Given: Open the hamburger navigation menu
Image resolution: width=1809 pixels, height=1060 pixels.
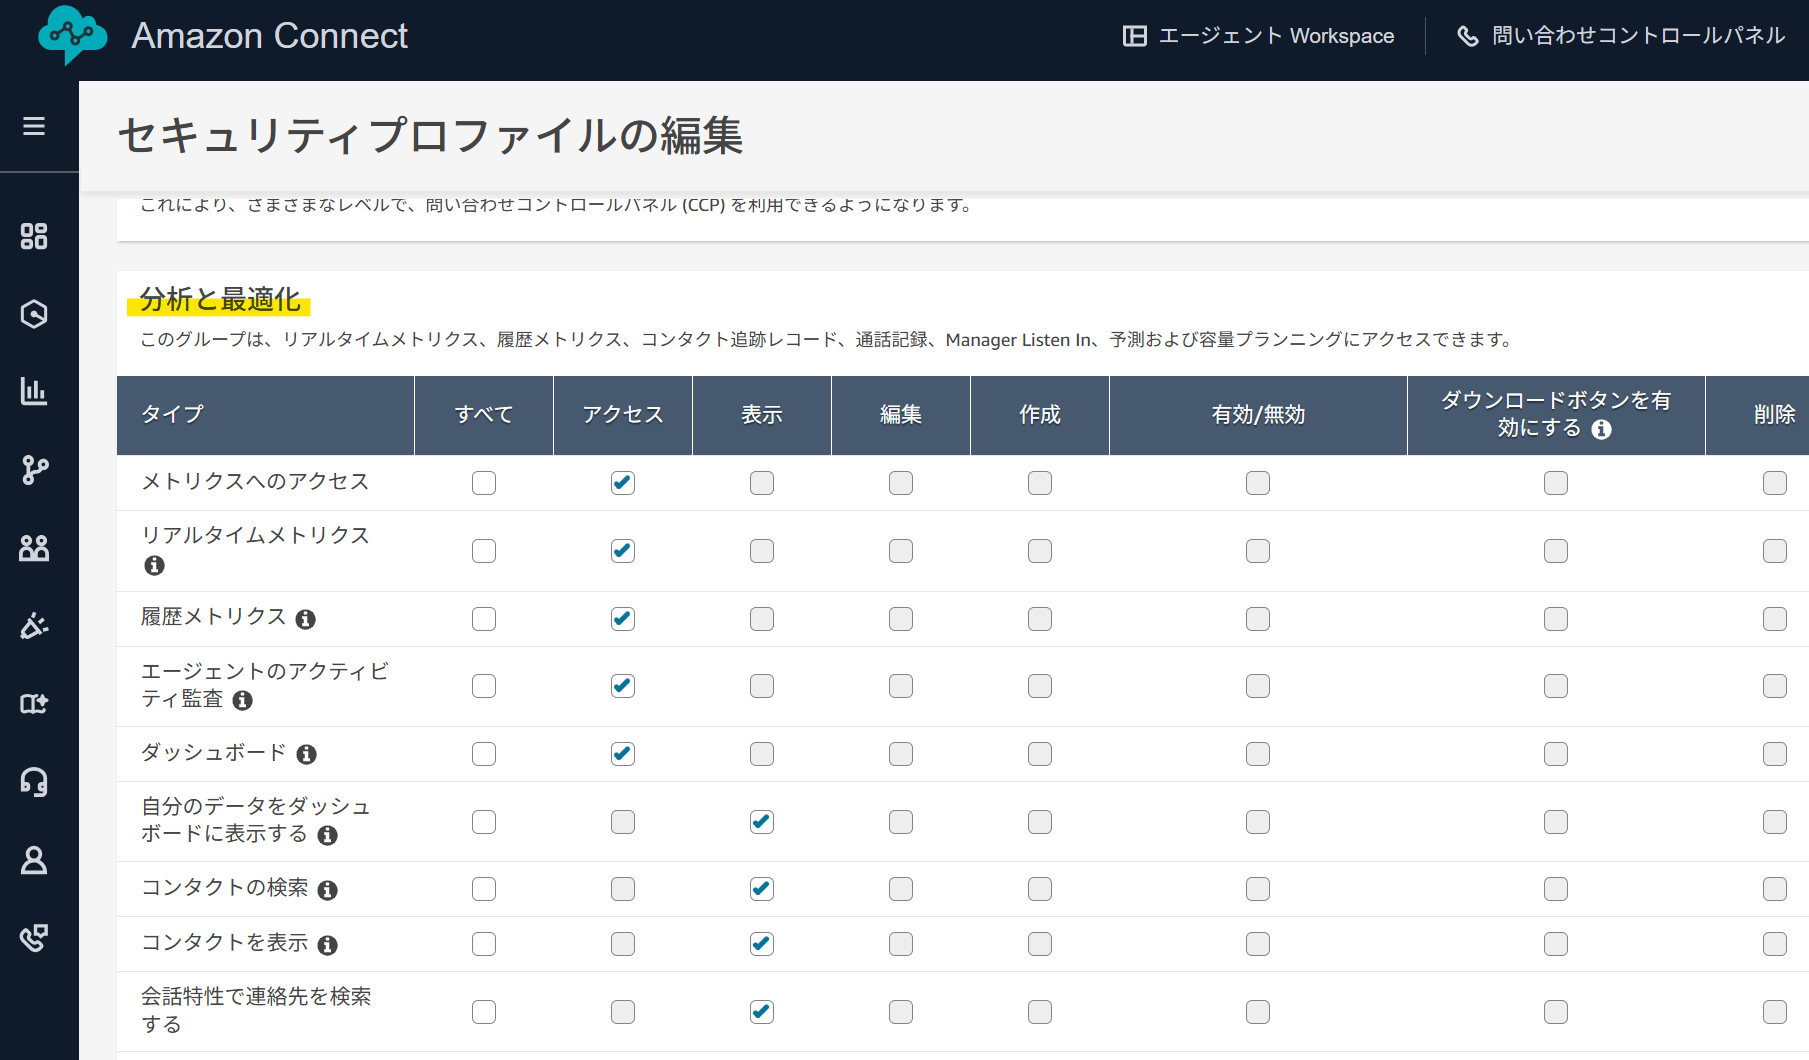Looking at the screenshot, I should pos(34,126).
